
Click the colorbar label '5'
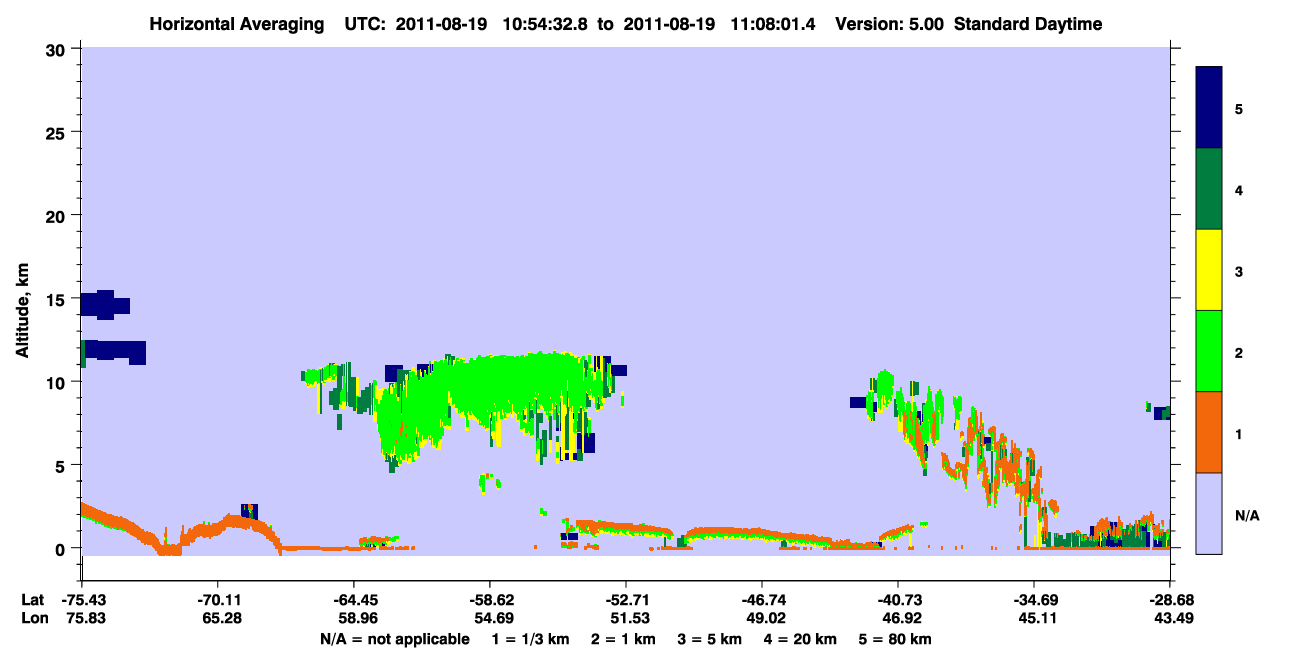[1238, 109]
